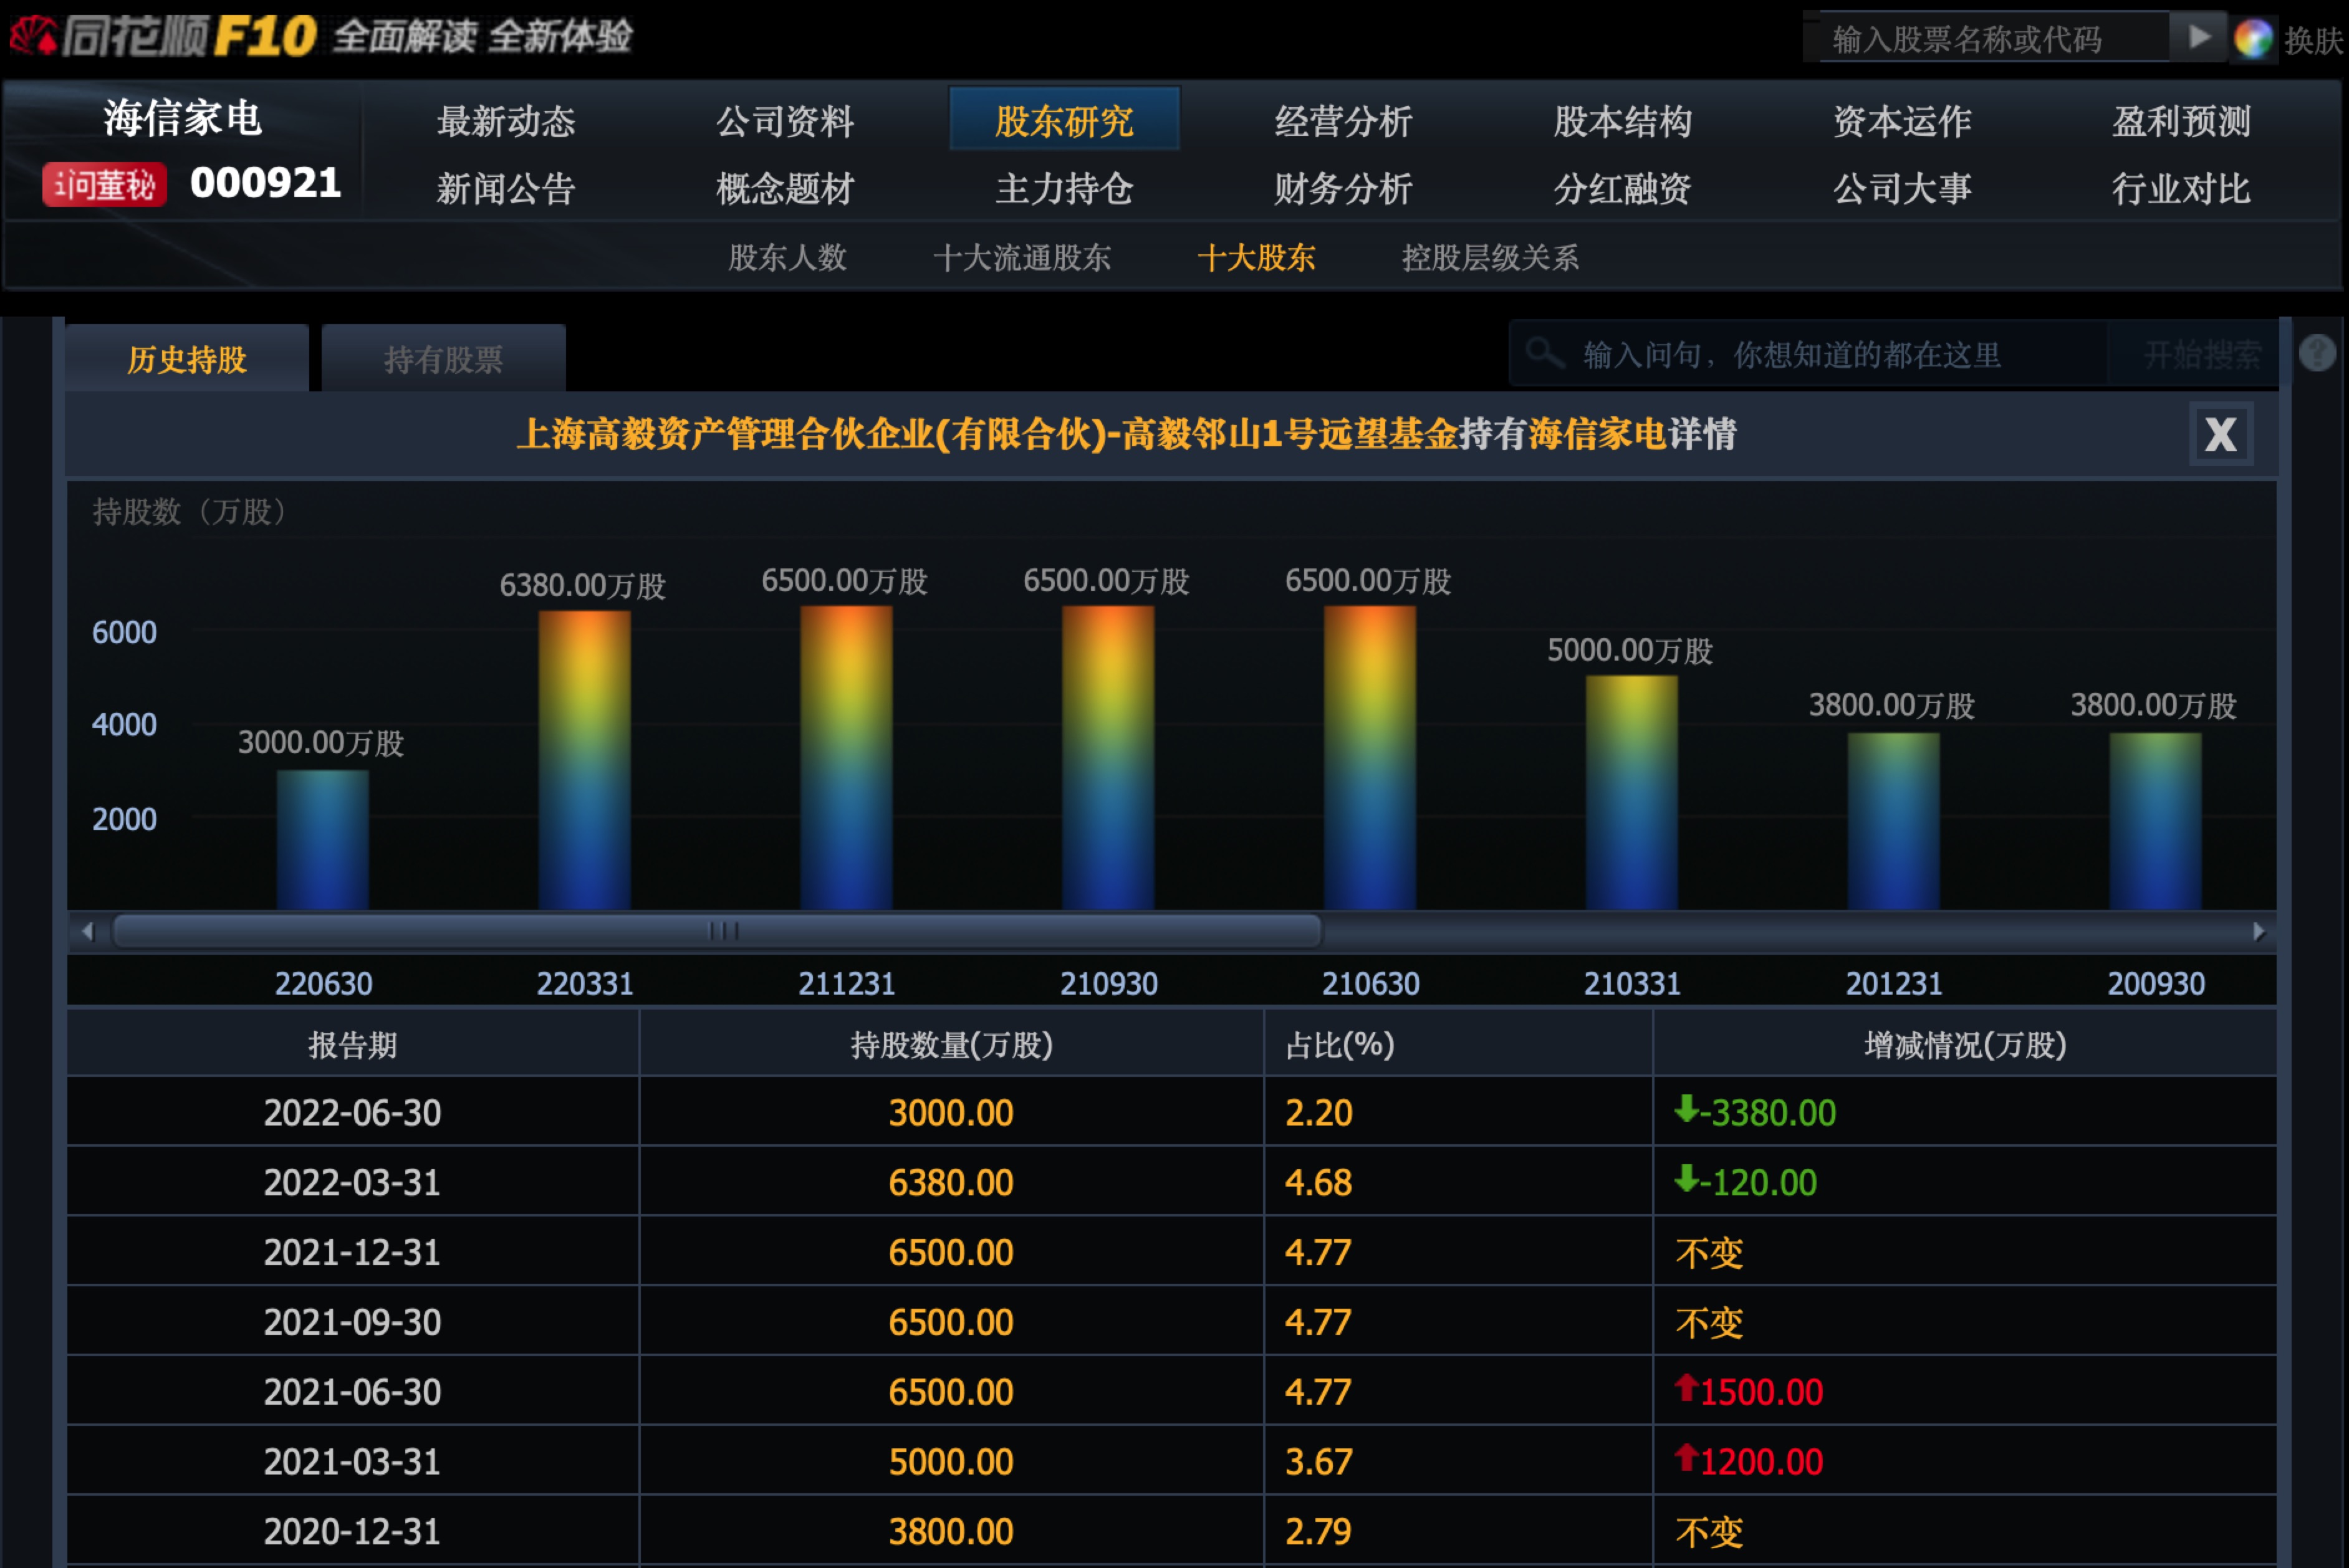2349x1568 pixels.
Task: Close the shareholding detail panel with X
Action: click(2221, 434)
